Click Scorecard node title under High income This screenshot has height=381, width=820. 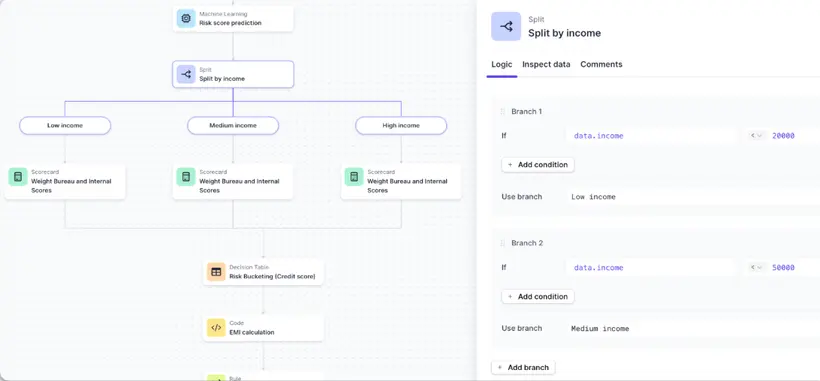[407, 186]
